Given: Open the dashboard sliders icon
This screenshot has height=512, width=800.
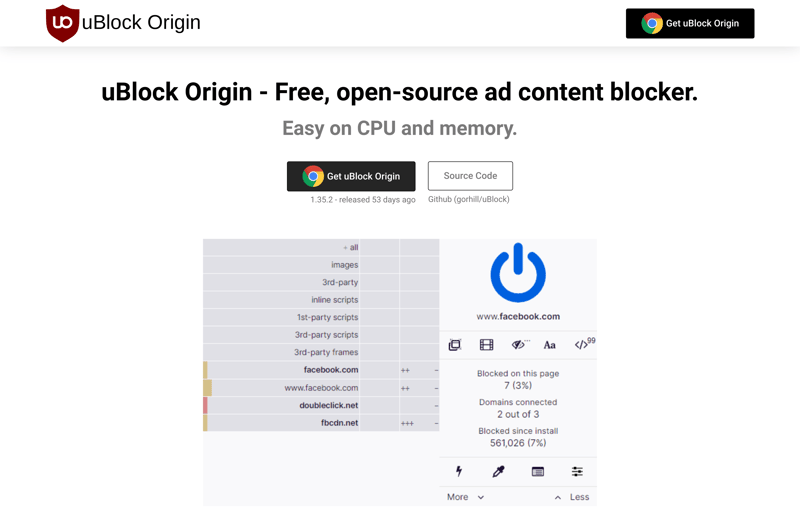Looking at the screenshot, I should click(x=577, y=472).
